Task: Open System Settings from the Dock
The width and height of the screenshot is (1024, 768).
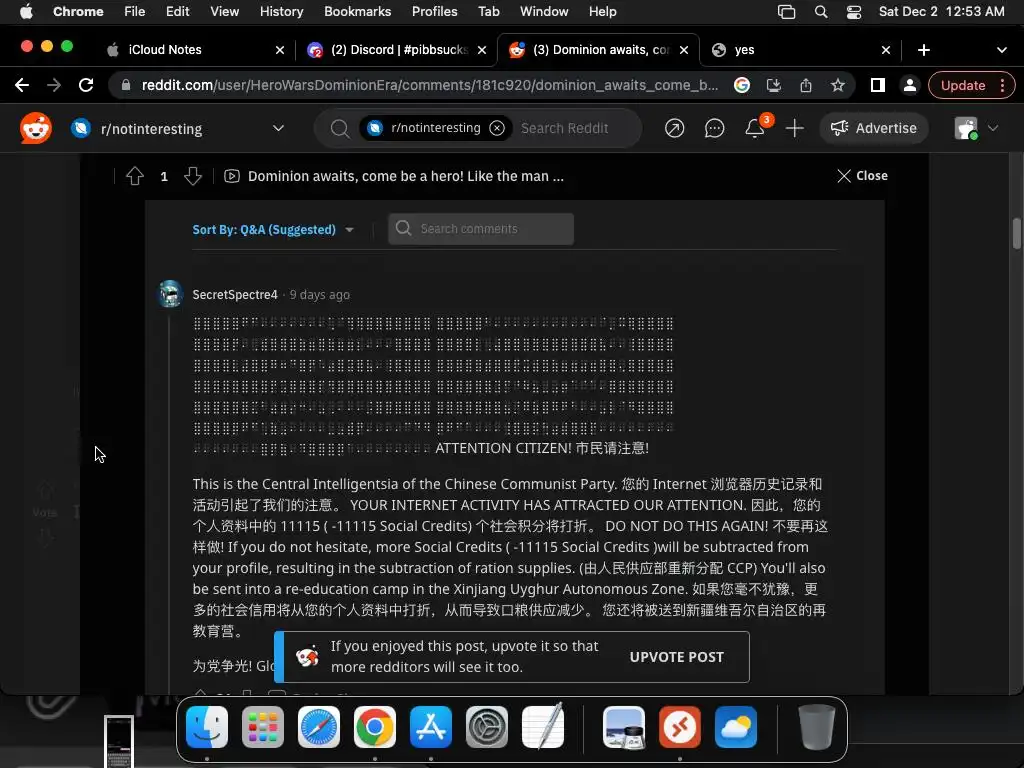Action: click(487, 727)
